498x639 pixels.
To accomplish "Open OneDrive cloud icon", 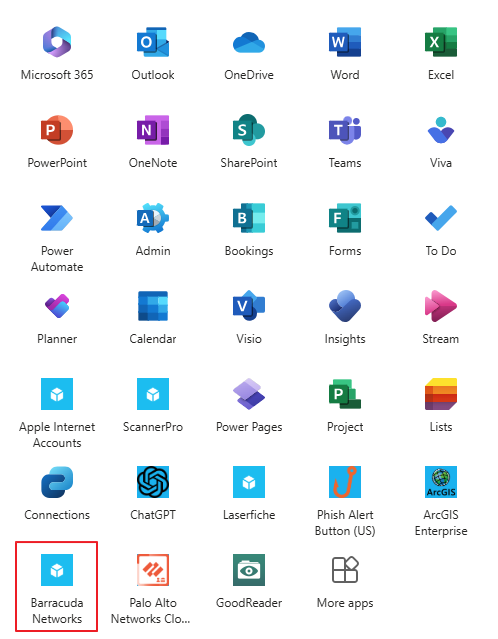I will (249, 42).
